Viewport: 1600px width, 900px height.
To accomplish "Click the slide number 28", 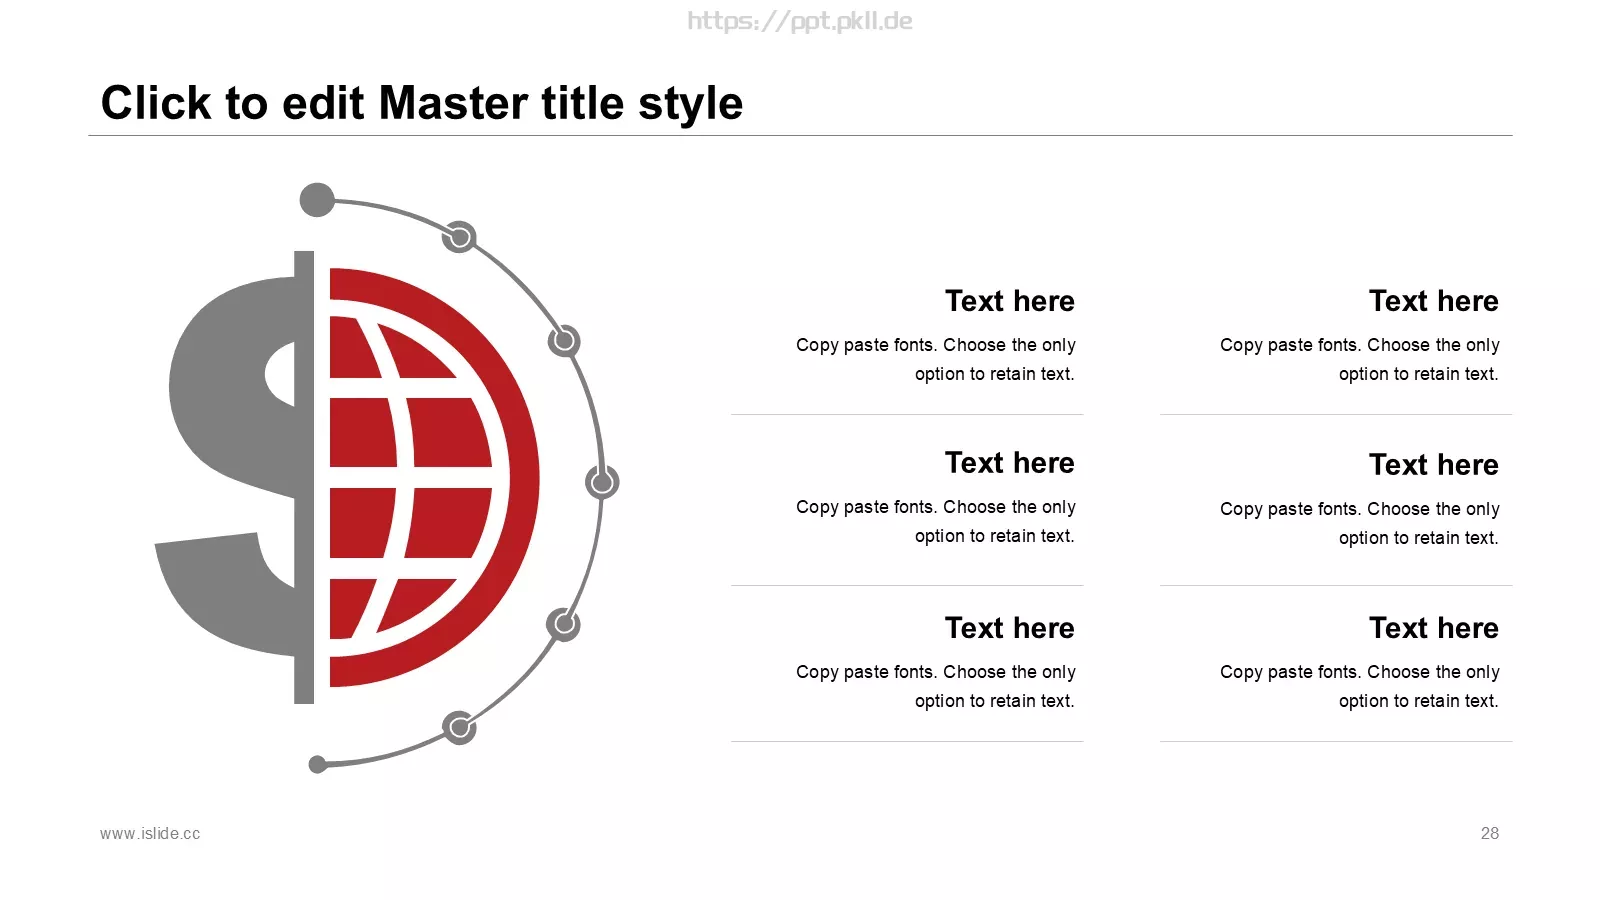I will [x=1490, y=833].
